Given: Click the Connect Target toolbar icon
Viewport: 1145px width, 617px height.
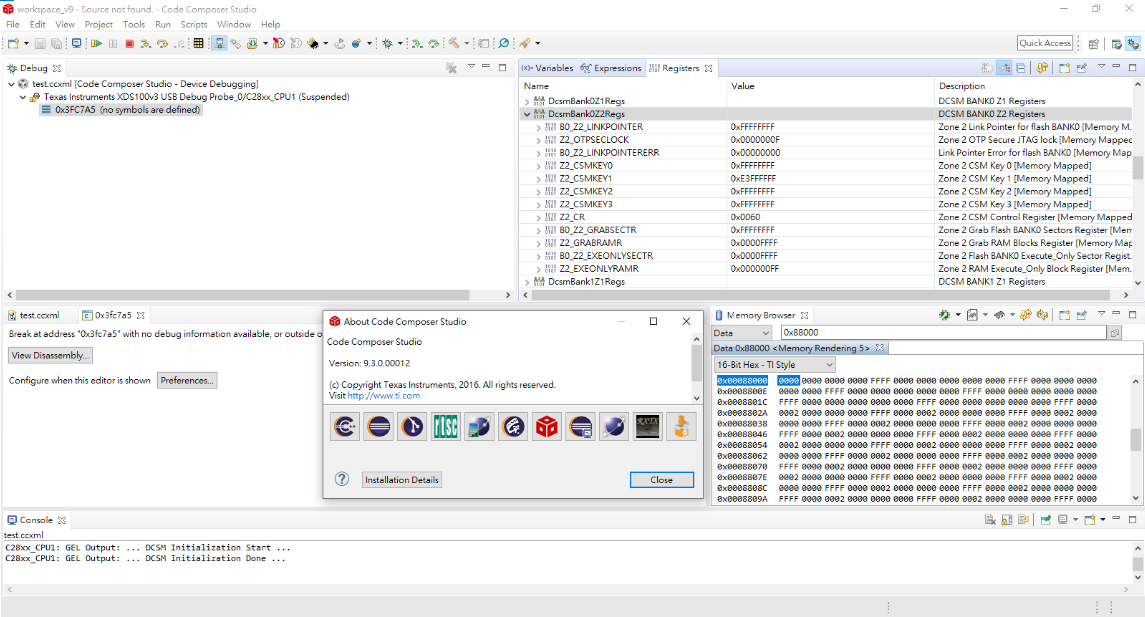Looking at the screenshot, I should (219, 44).
